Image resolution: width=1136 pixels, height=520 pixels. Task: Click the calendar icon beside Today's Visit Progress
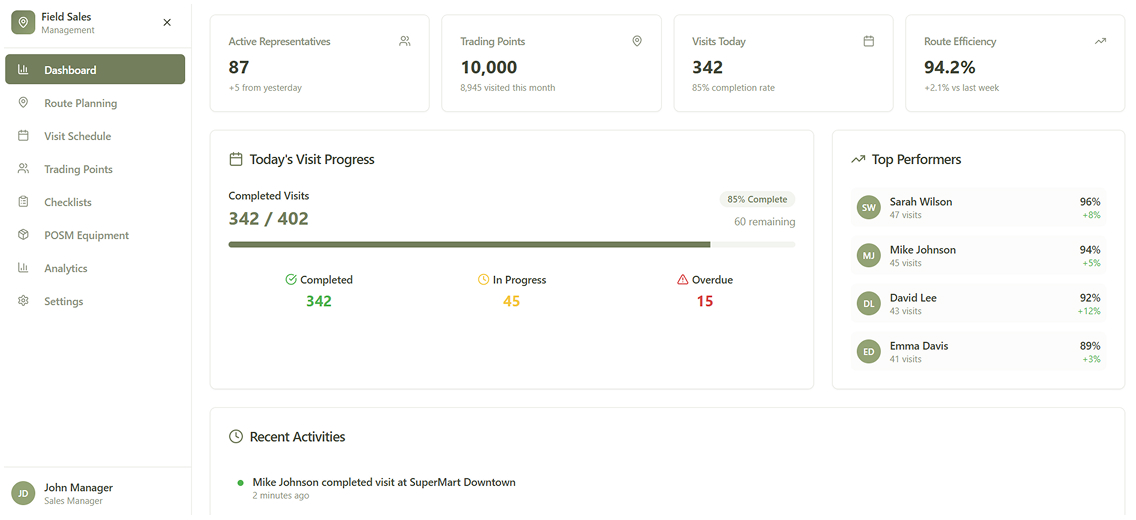[236, 159]
